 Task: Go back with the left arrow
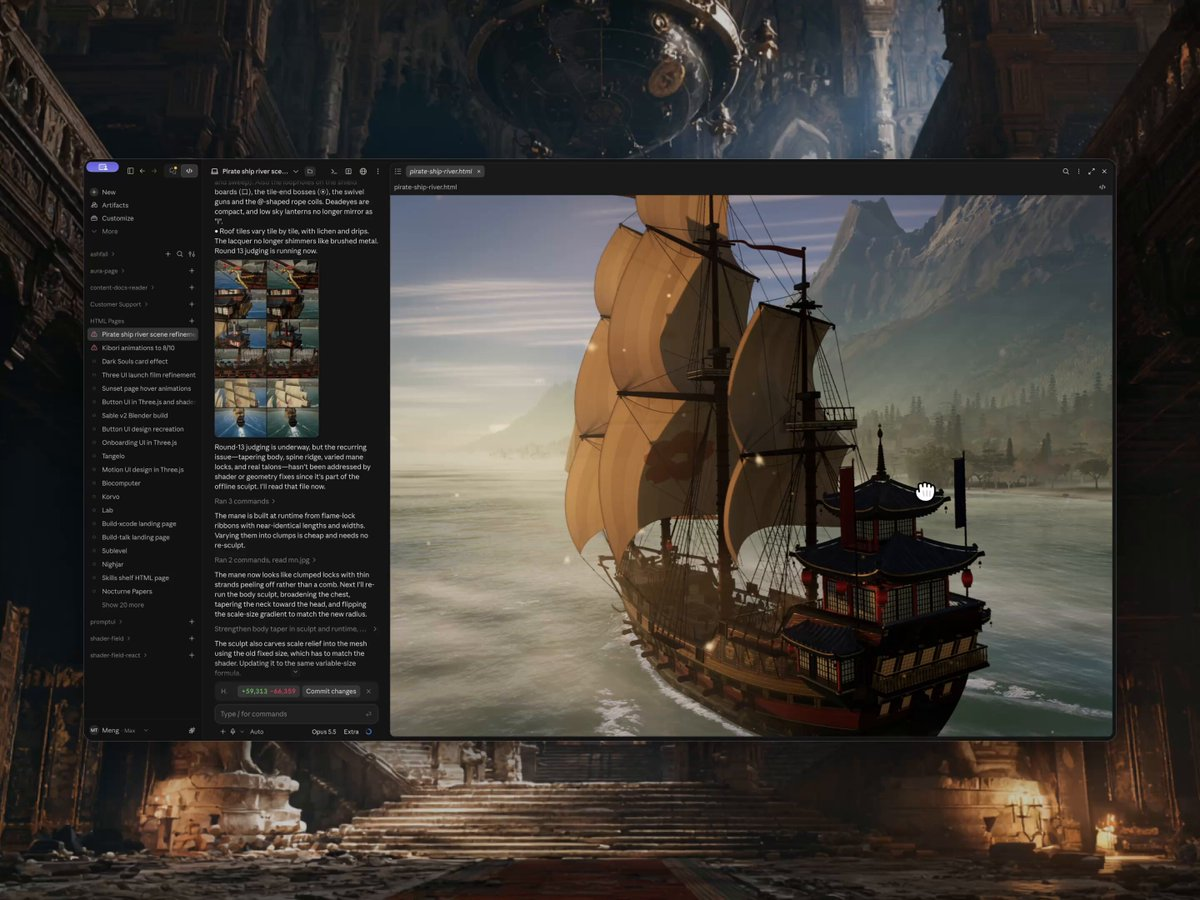[x=142, y=171]
